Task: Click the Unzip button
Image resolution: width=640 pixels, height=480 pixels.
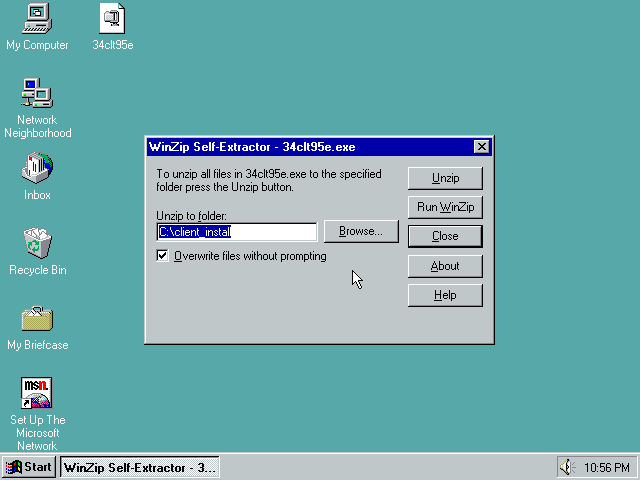Action: 445,178
